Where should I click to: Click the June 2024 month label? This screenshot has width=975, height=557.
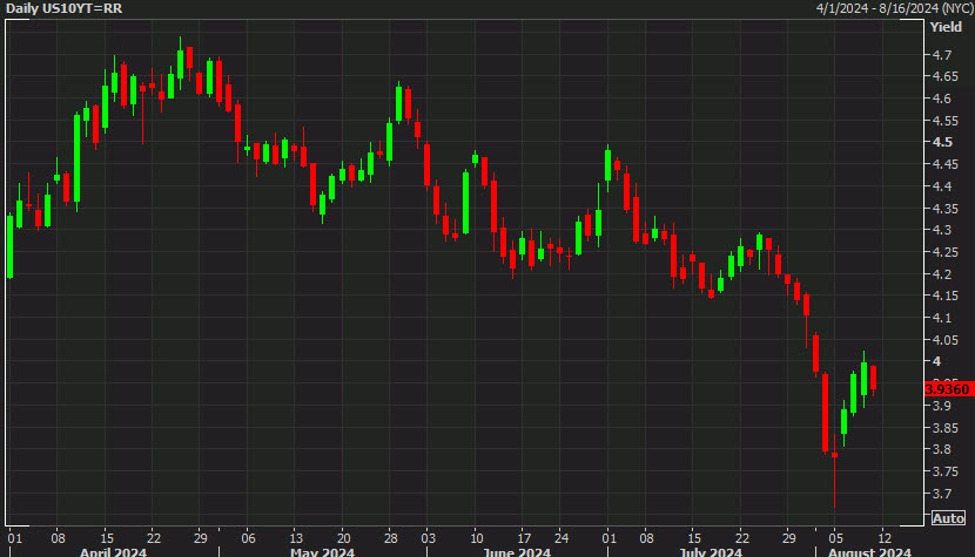point(519,551)
